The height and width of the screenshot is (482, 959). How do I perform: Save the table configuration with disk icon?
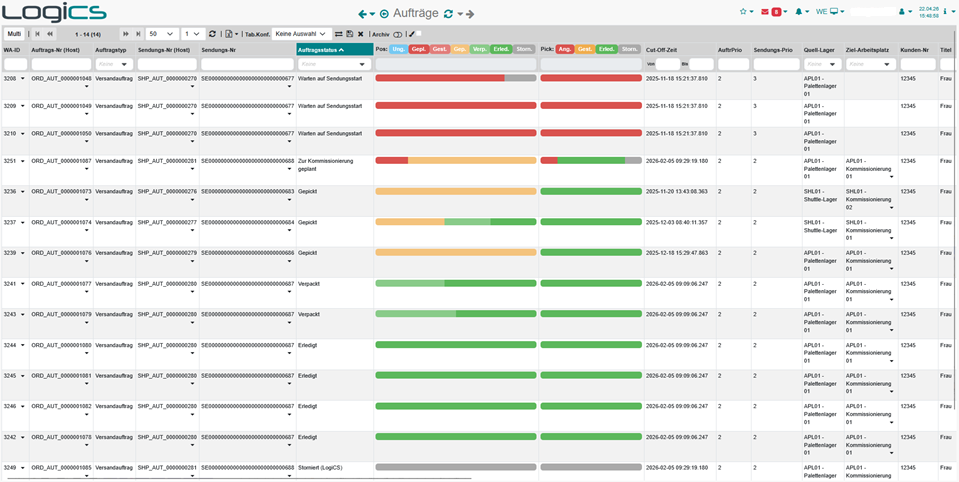pyautogui.click(x=349, y=34)
